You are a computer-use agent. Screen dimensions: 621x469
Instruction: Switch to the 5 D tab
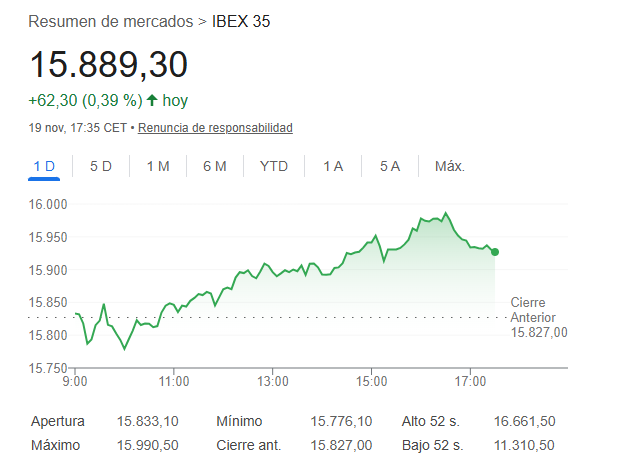(x=101, y=166)
